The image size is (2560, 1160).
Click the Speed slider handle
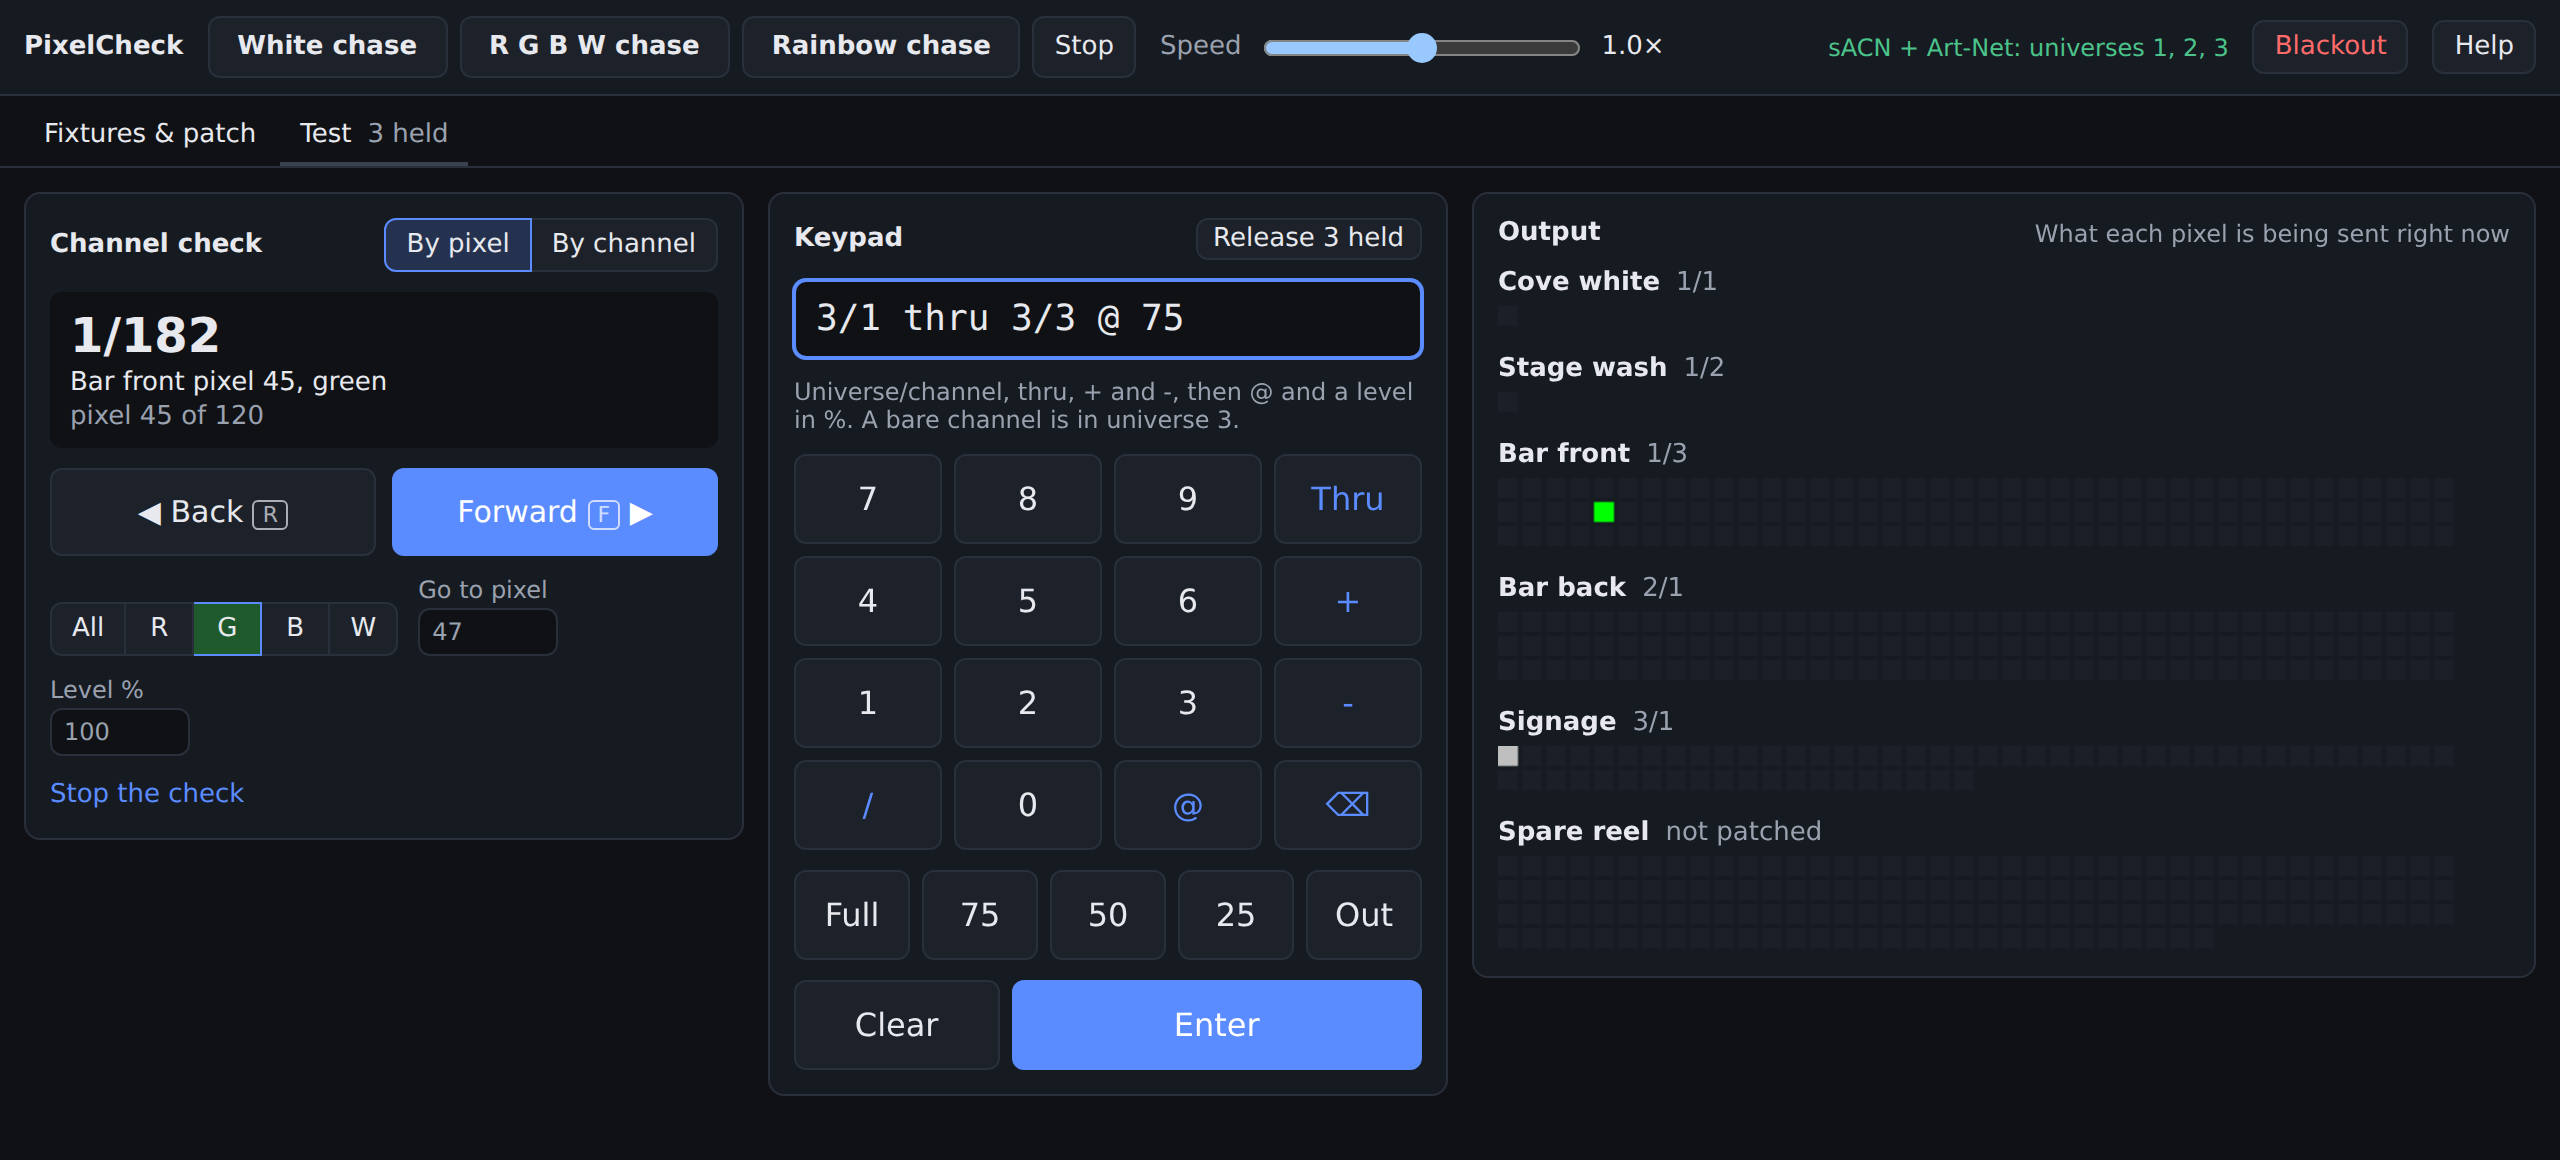[1422, 47]
